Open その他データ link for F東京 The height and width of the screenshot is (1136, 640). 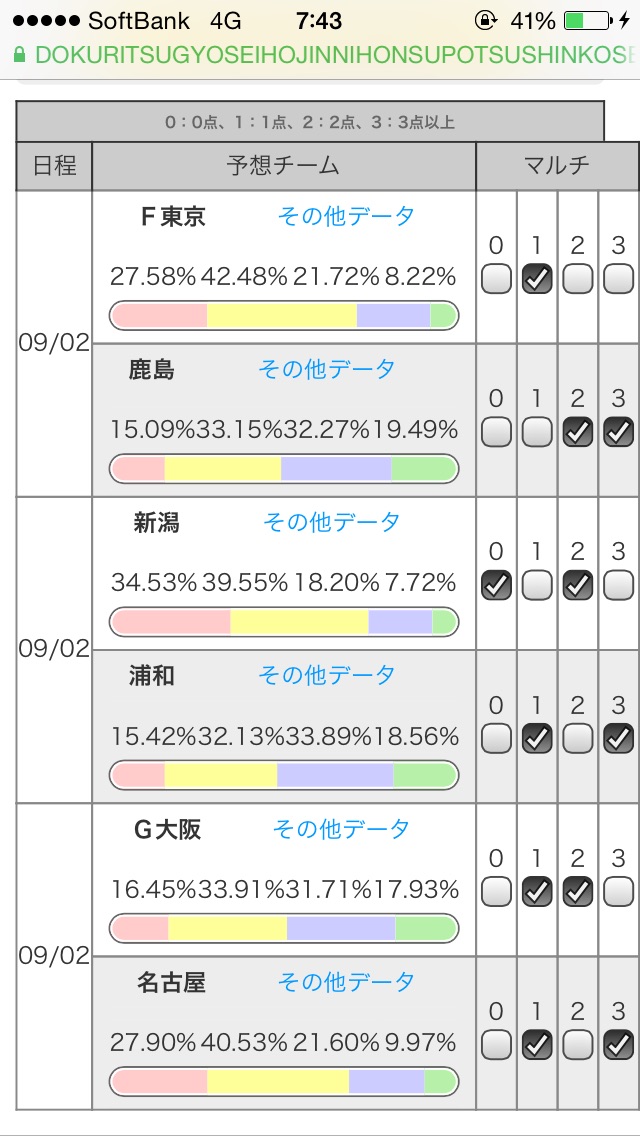(x=346, y=216)
